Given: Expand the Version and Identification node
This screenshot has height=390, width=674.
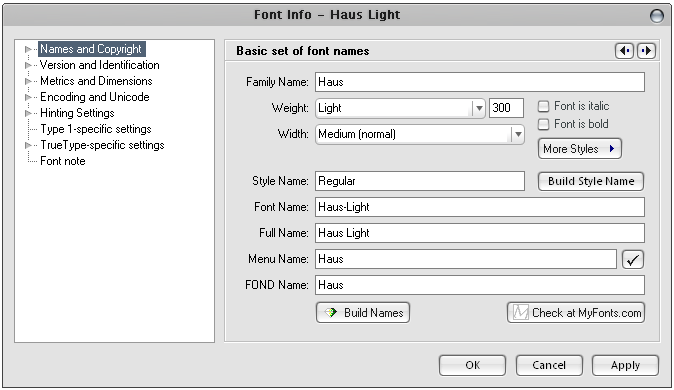Looking at the screenshot, I should coord(28,65).
